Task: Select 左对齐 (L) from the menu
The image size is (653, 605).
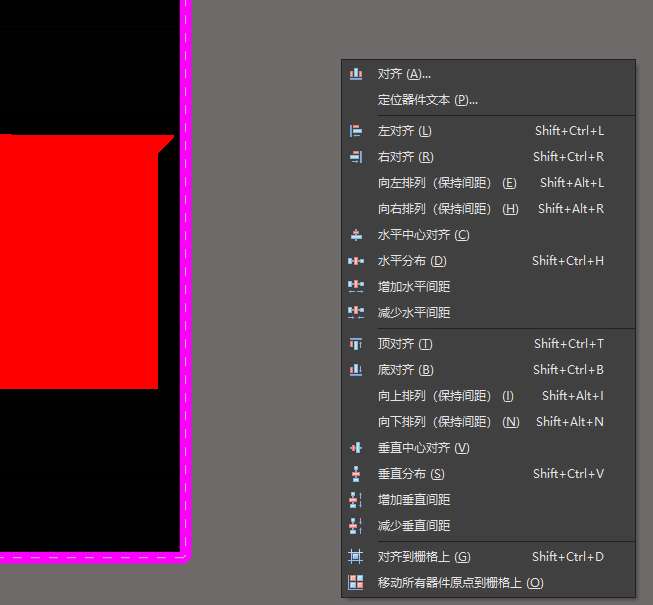Action: (488, 131)
